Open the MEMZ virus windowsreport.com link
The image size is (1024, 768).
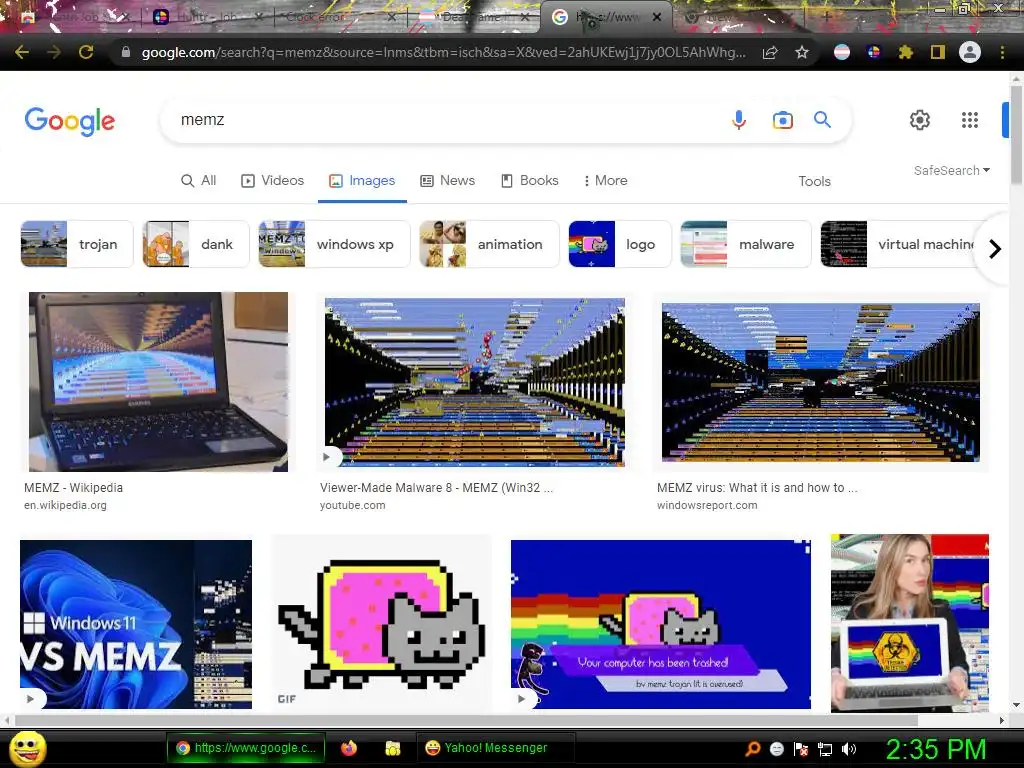[x=757, y=488]
